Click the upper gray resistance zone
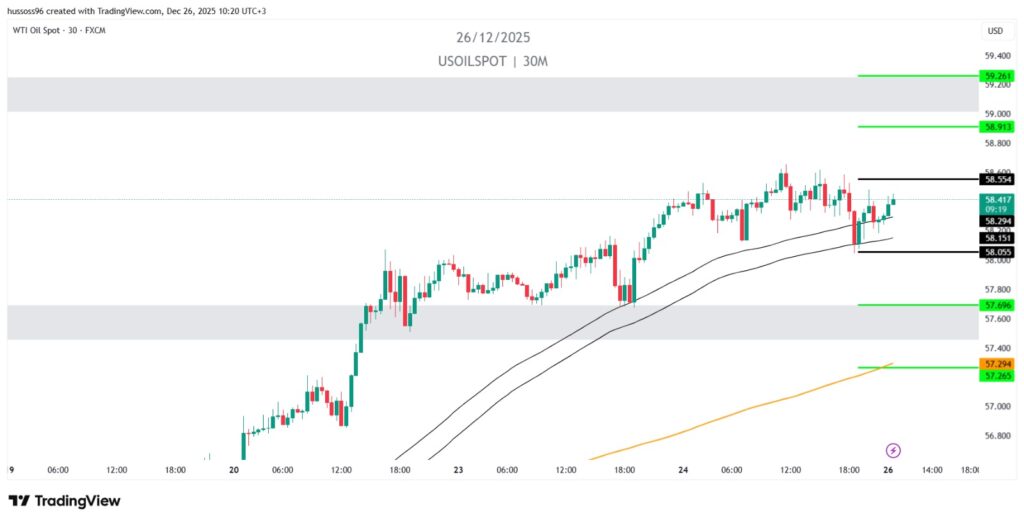 (490, 94)
